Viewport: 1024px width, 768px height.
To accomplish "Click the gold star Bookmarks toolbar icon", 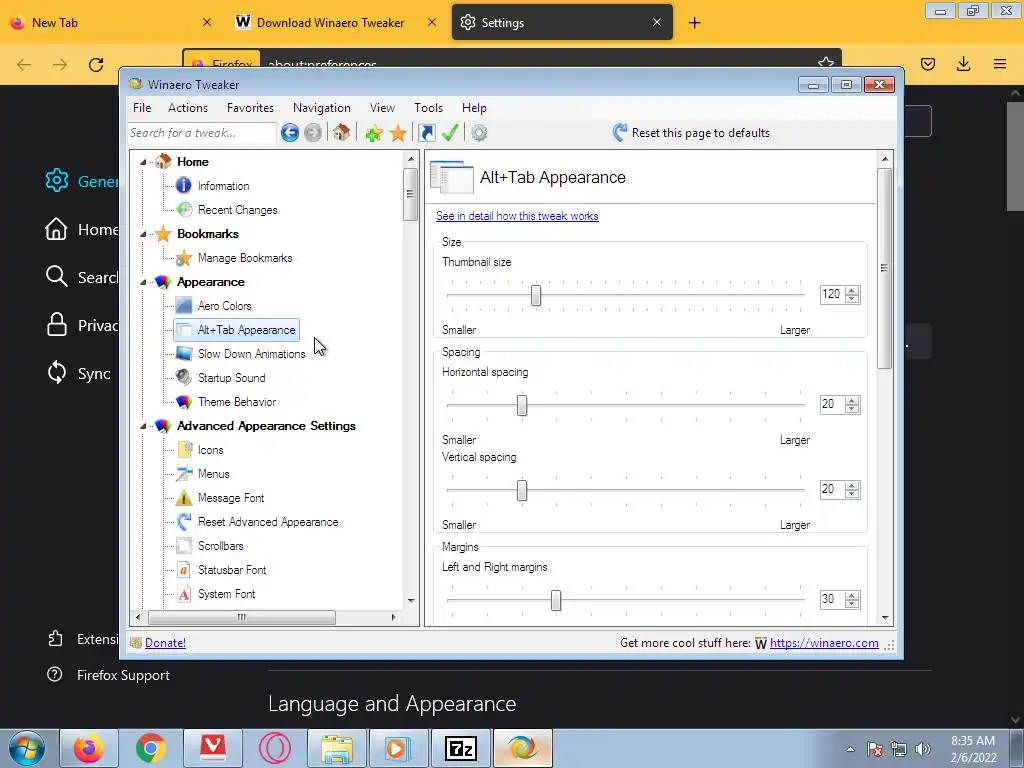I will point(398,133).
